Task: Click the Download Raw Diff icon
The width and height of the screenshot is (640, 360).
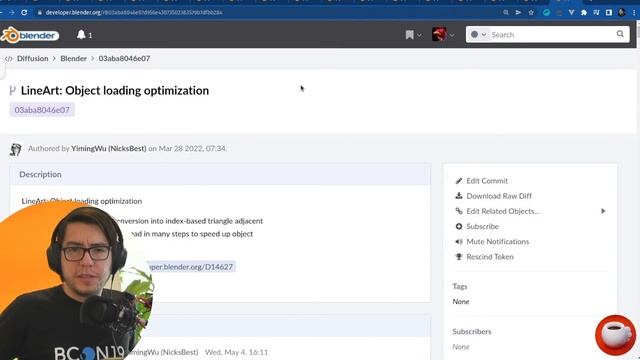Action: (459, 196)
